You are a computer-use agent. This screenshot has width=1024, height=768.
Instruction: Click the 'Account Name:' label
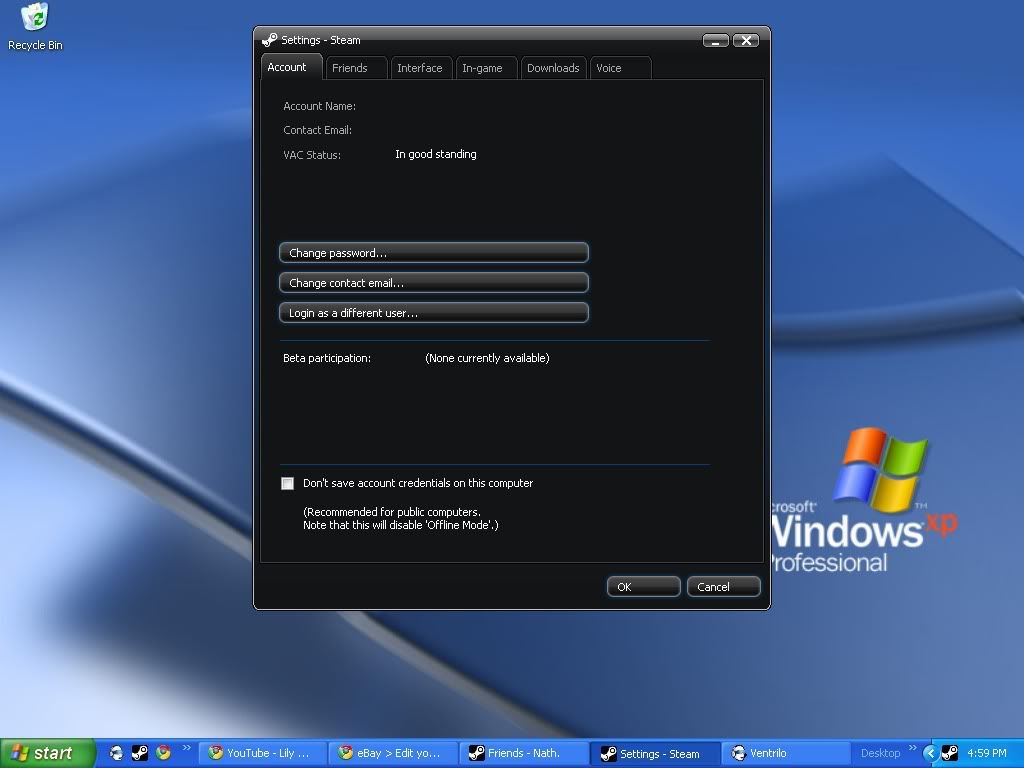click(x=319, y=106)
